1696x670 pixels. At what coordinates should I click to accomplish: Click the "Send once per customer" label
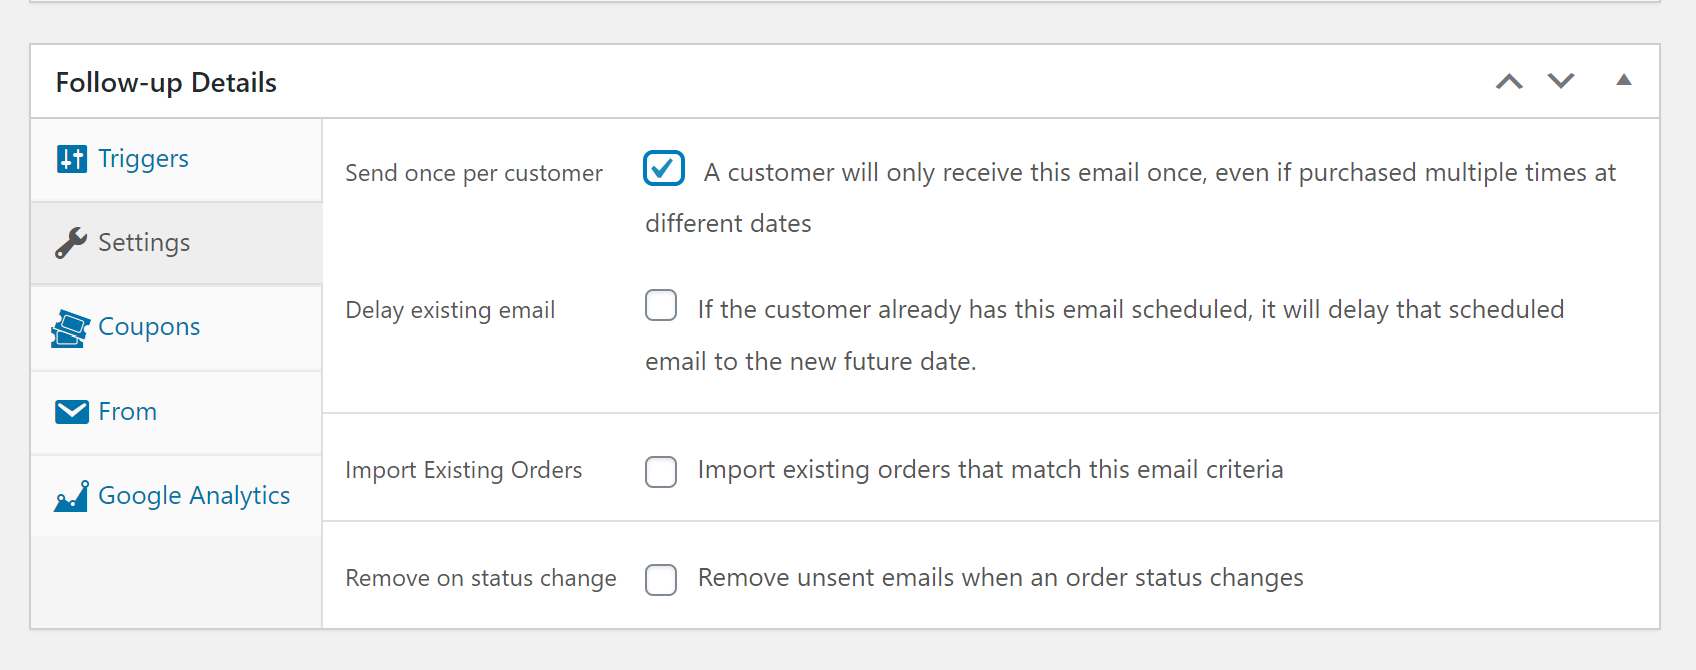[x=474, y=173]
